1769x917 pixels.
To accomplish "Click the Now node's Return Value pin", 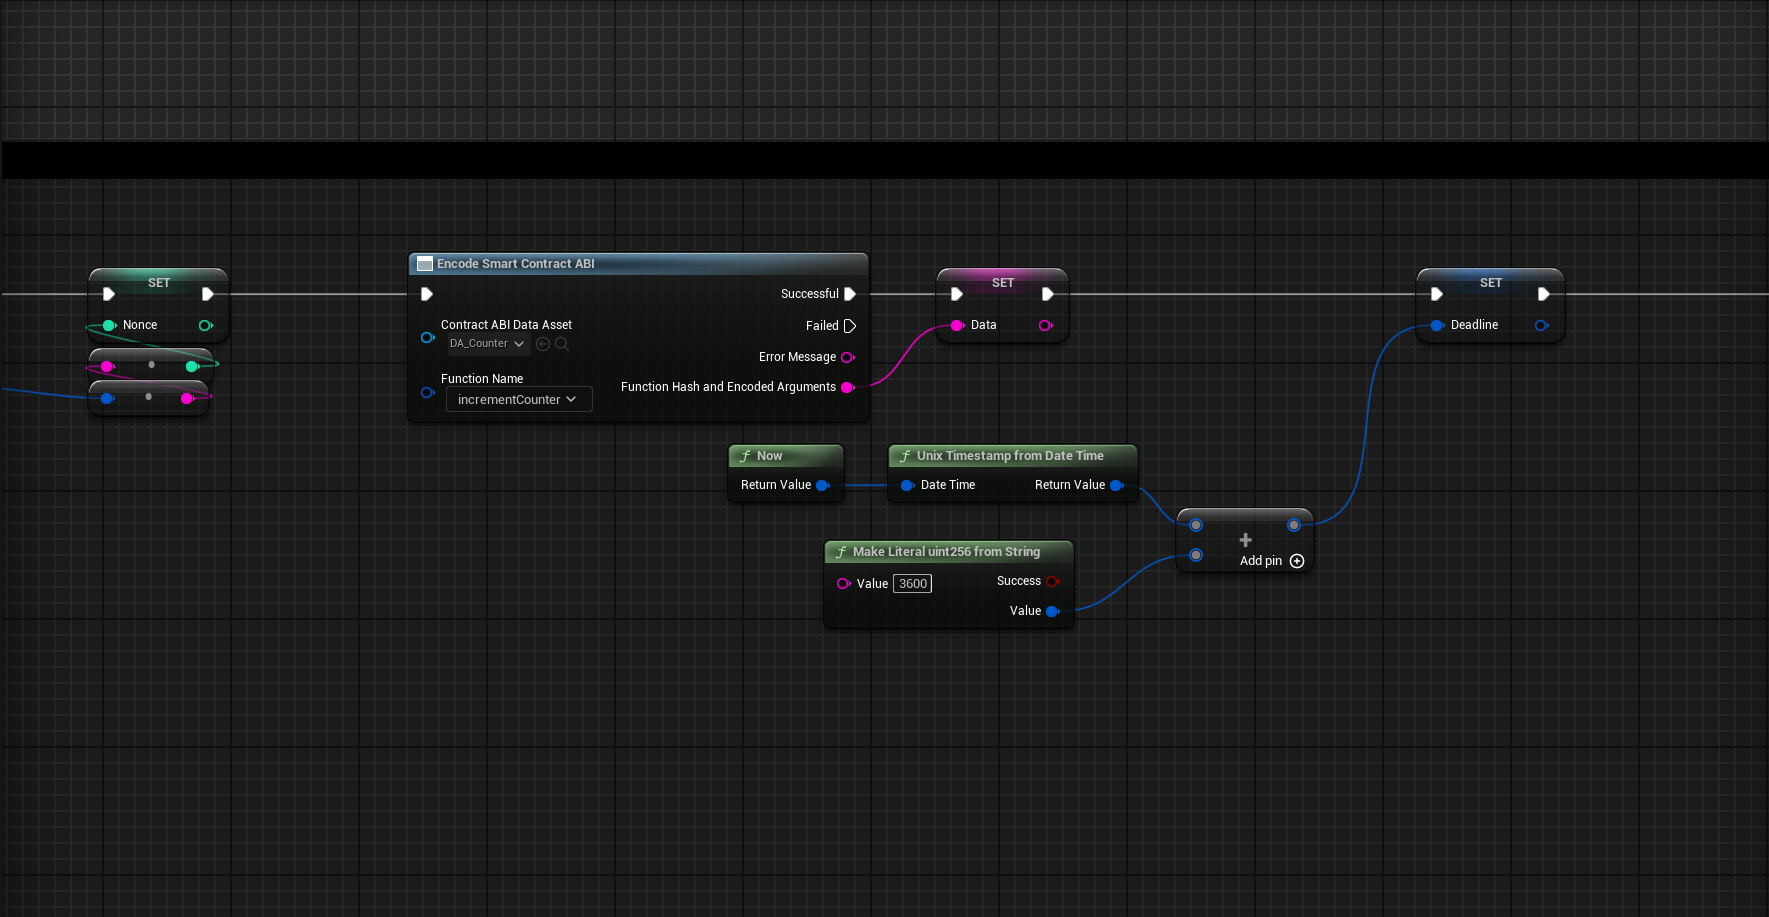I will [x=822, y=485].
